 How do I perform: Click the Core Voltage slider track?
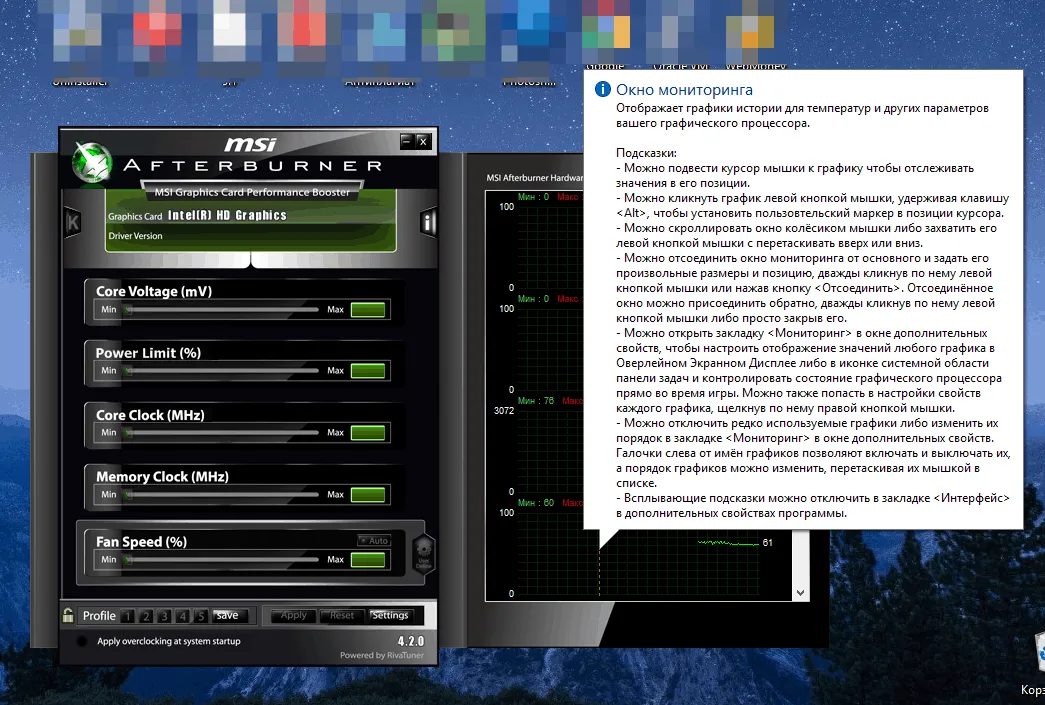225,310
